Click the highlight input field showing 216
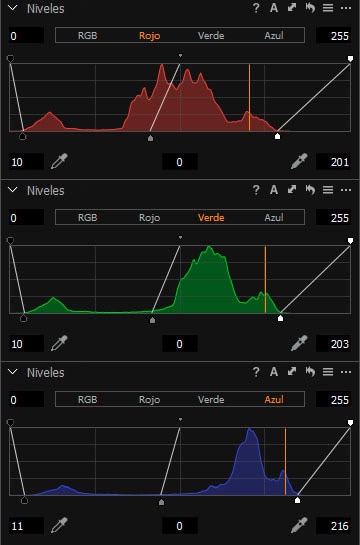 coord(334,526)
